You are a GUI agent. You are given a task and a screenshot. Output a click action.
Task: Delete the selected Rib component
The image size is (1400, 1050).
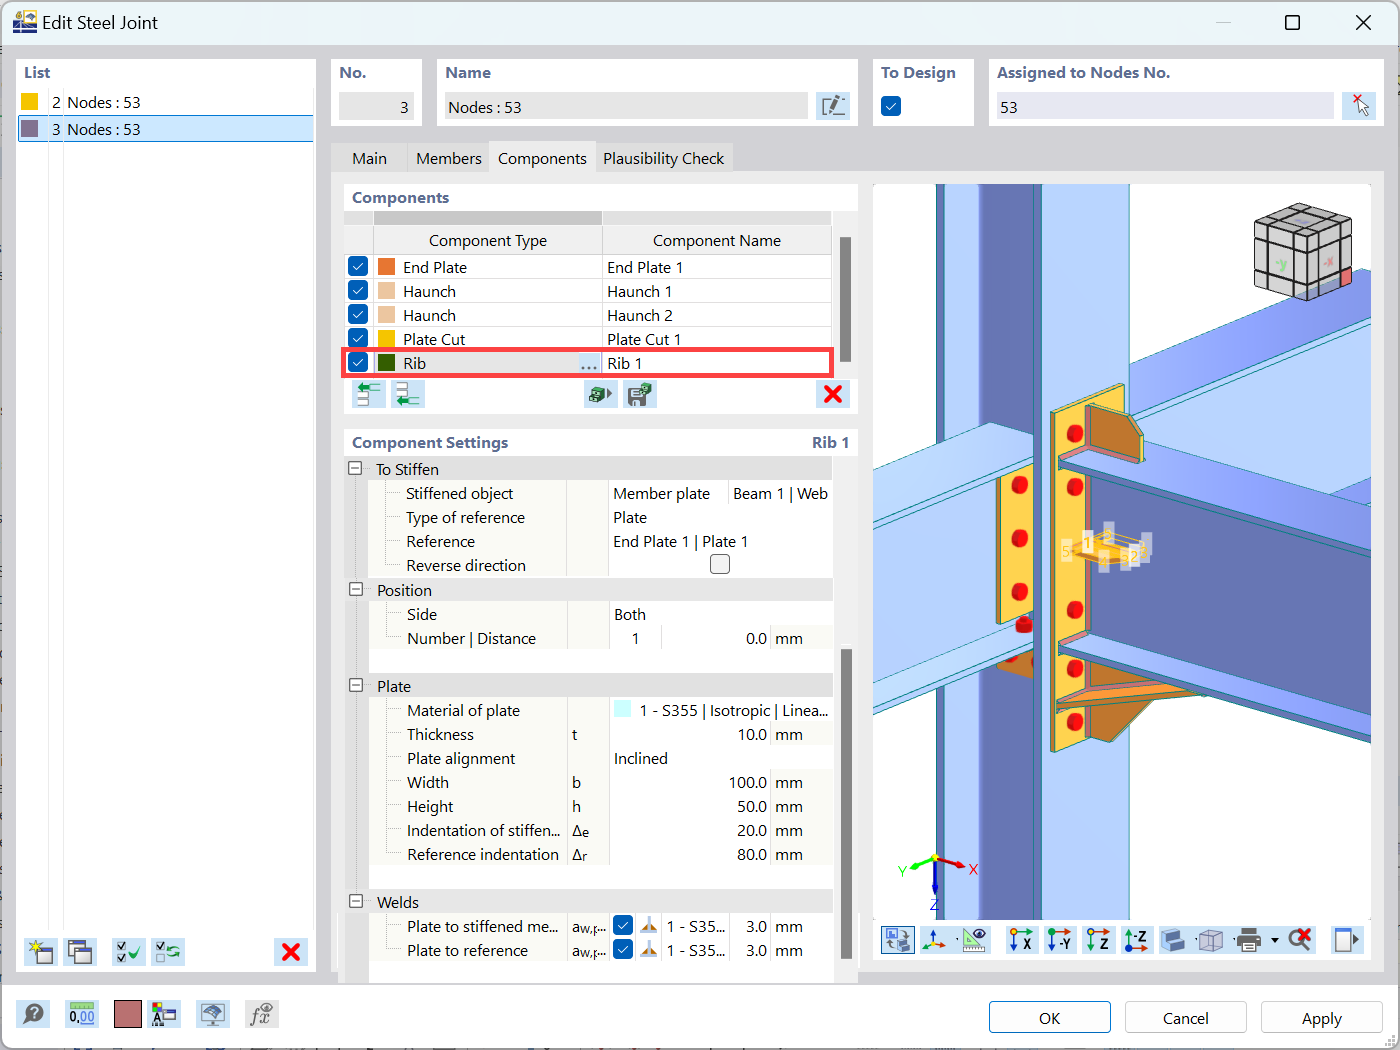[x=832, y=394]
